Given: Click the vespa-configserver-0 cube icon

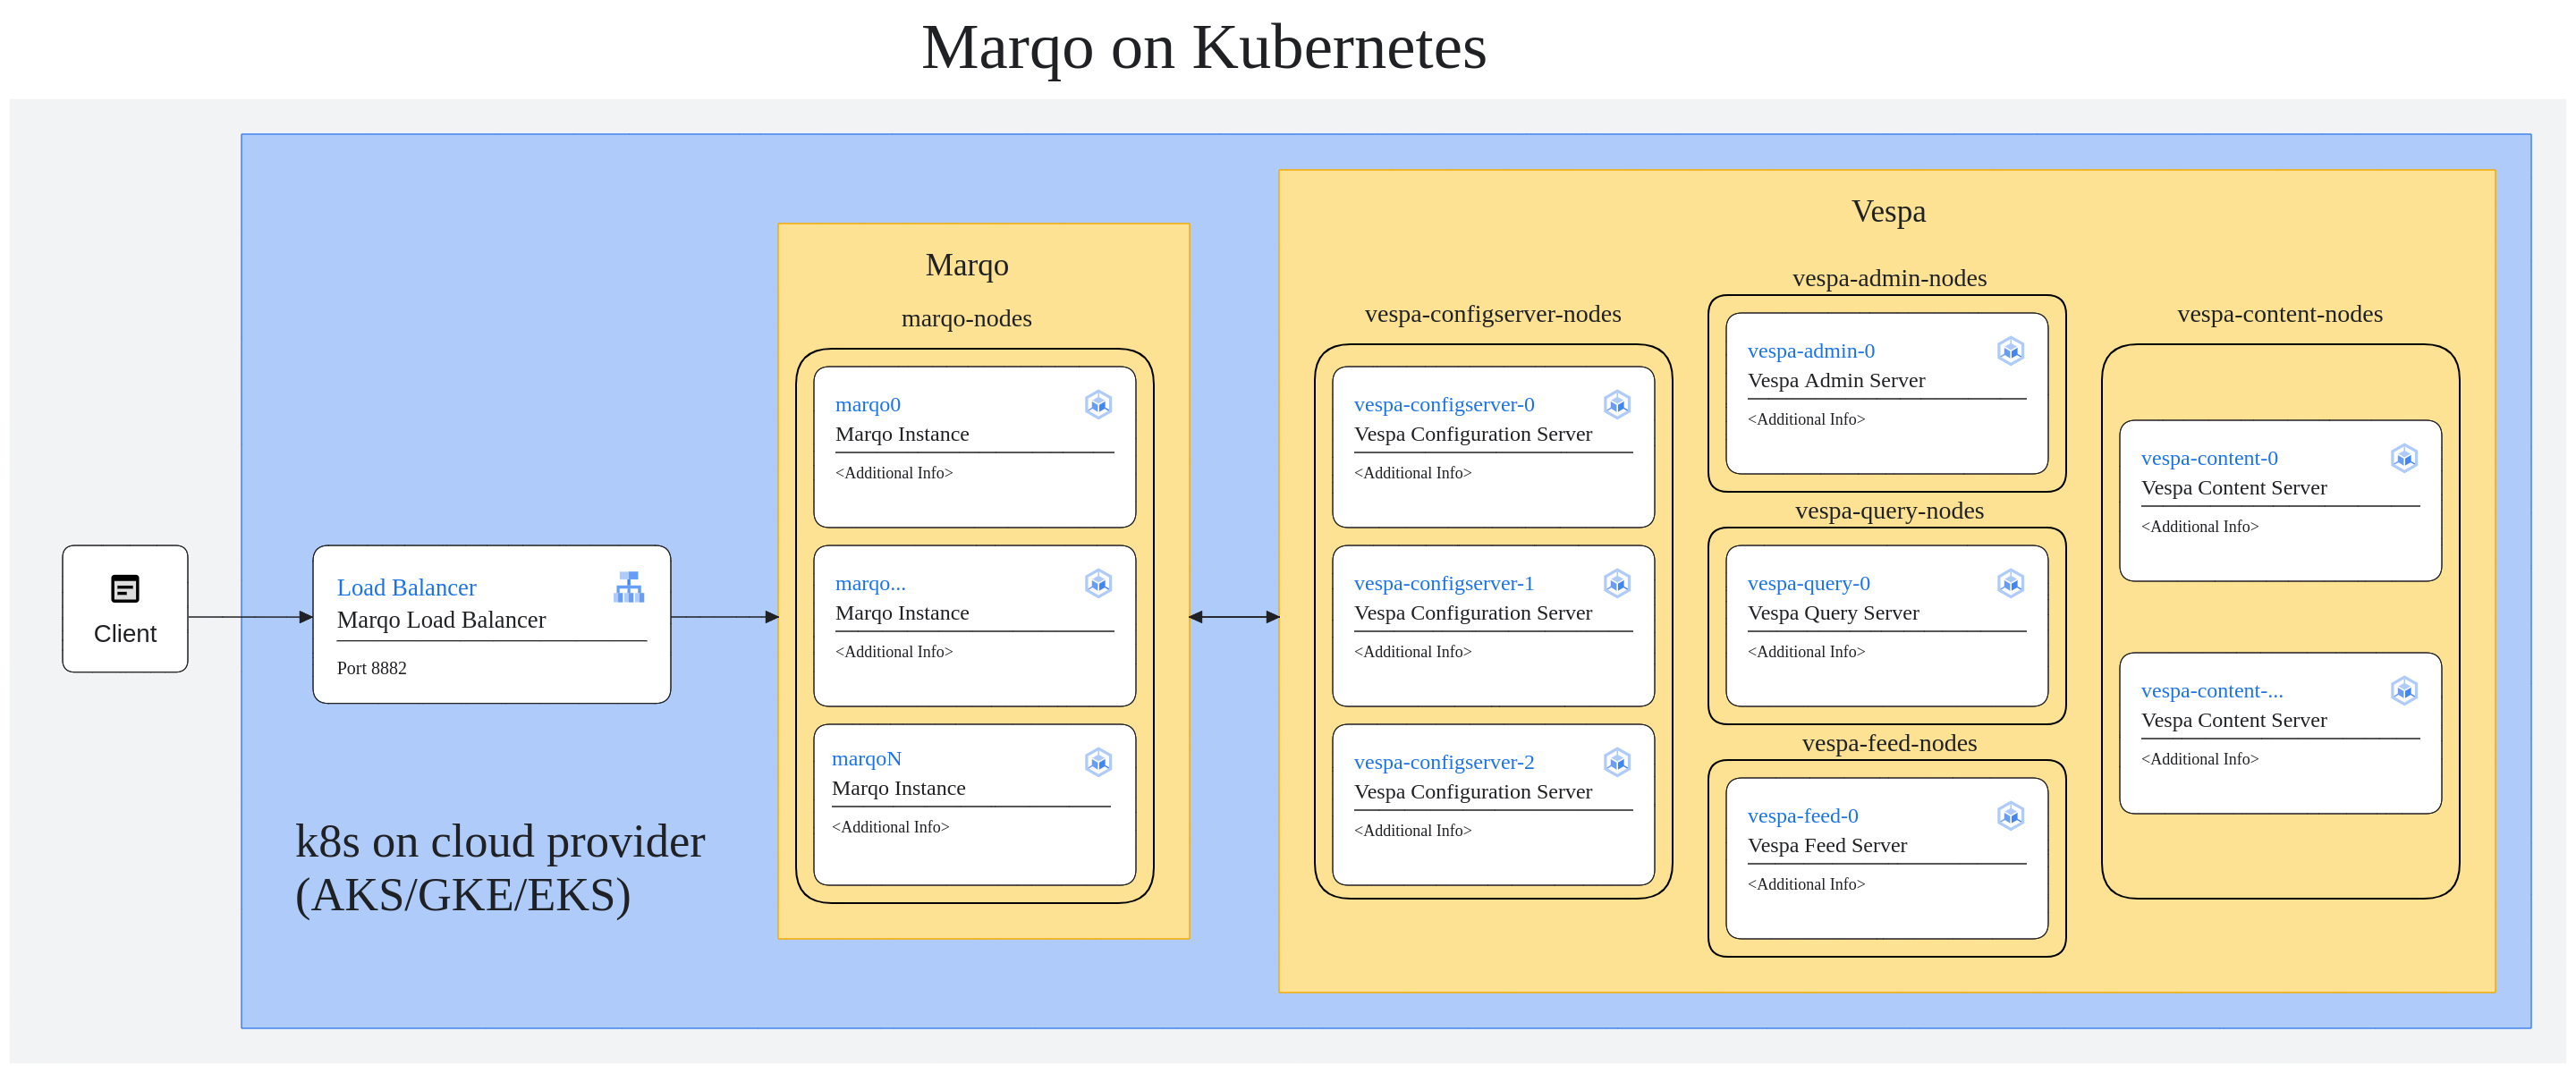Looking at the screenshot, I should pyautogui.click(x=1617, y=404).
